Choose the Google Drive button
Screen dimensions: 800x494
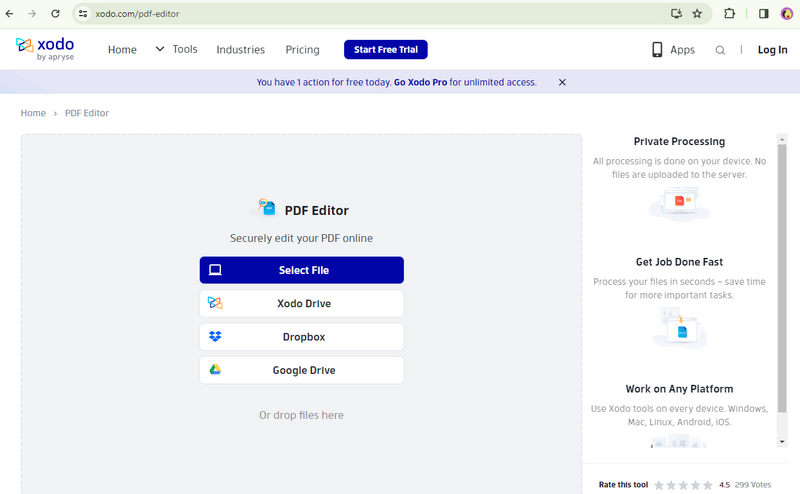click(302, 369)
